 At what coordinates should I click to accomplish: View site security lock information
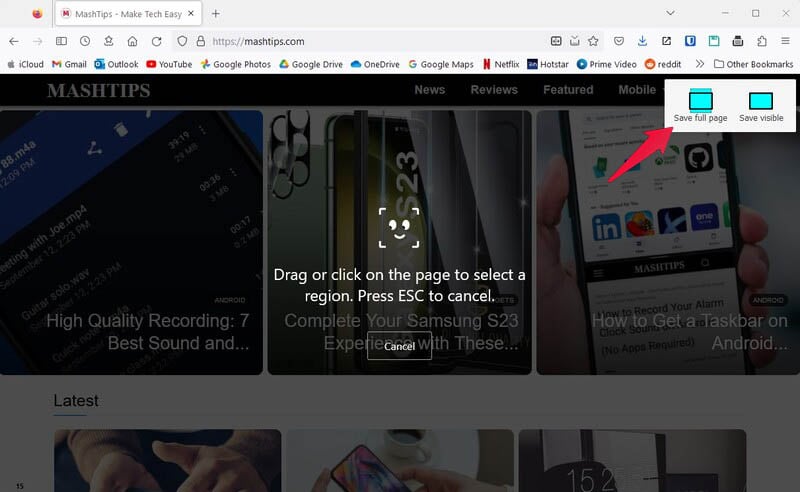[x=201, y=41]
